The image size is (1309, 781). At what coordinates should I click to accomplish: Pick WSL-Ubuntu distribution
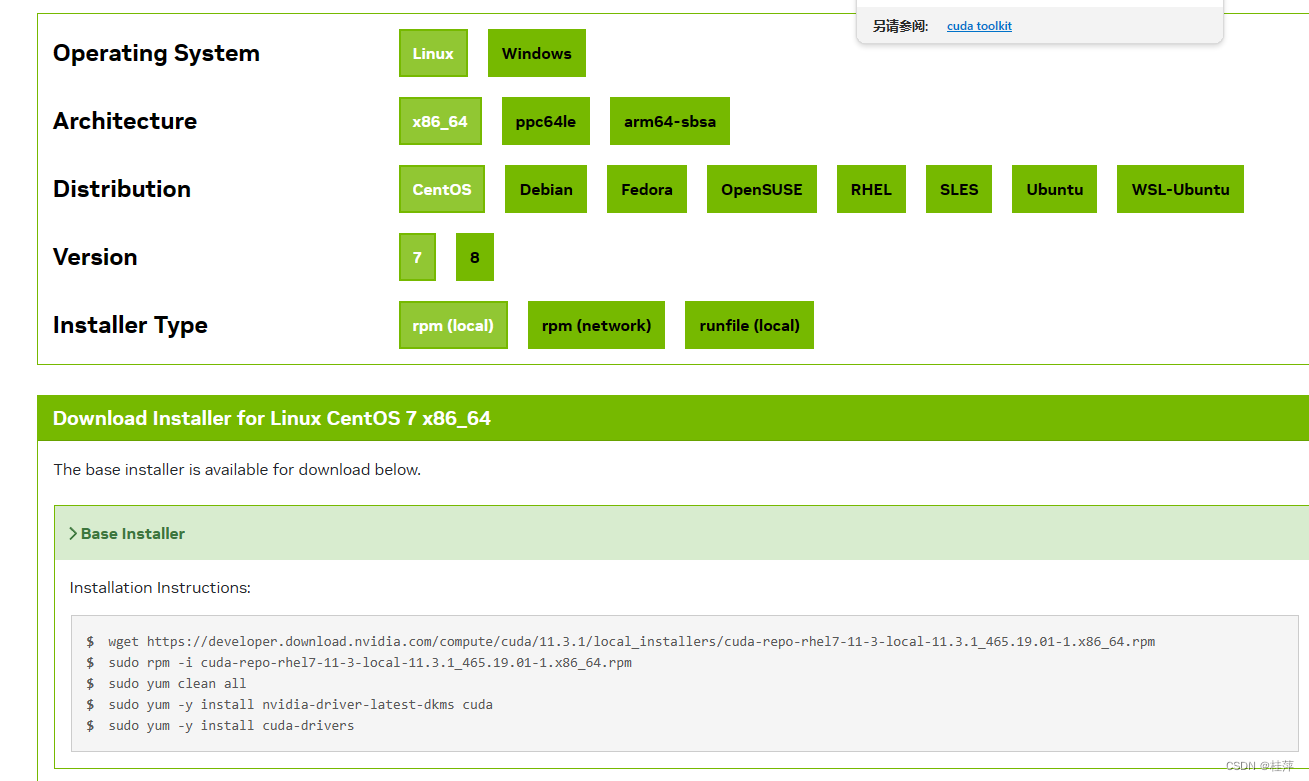pyautogui.click(x=1180, y=189)
